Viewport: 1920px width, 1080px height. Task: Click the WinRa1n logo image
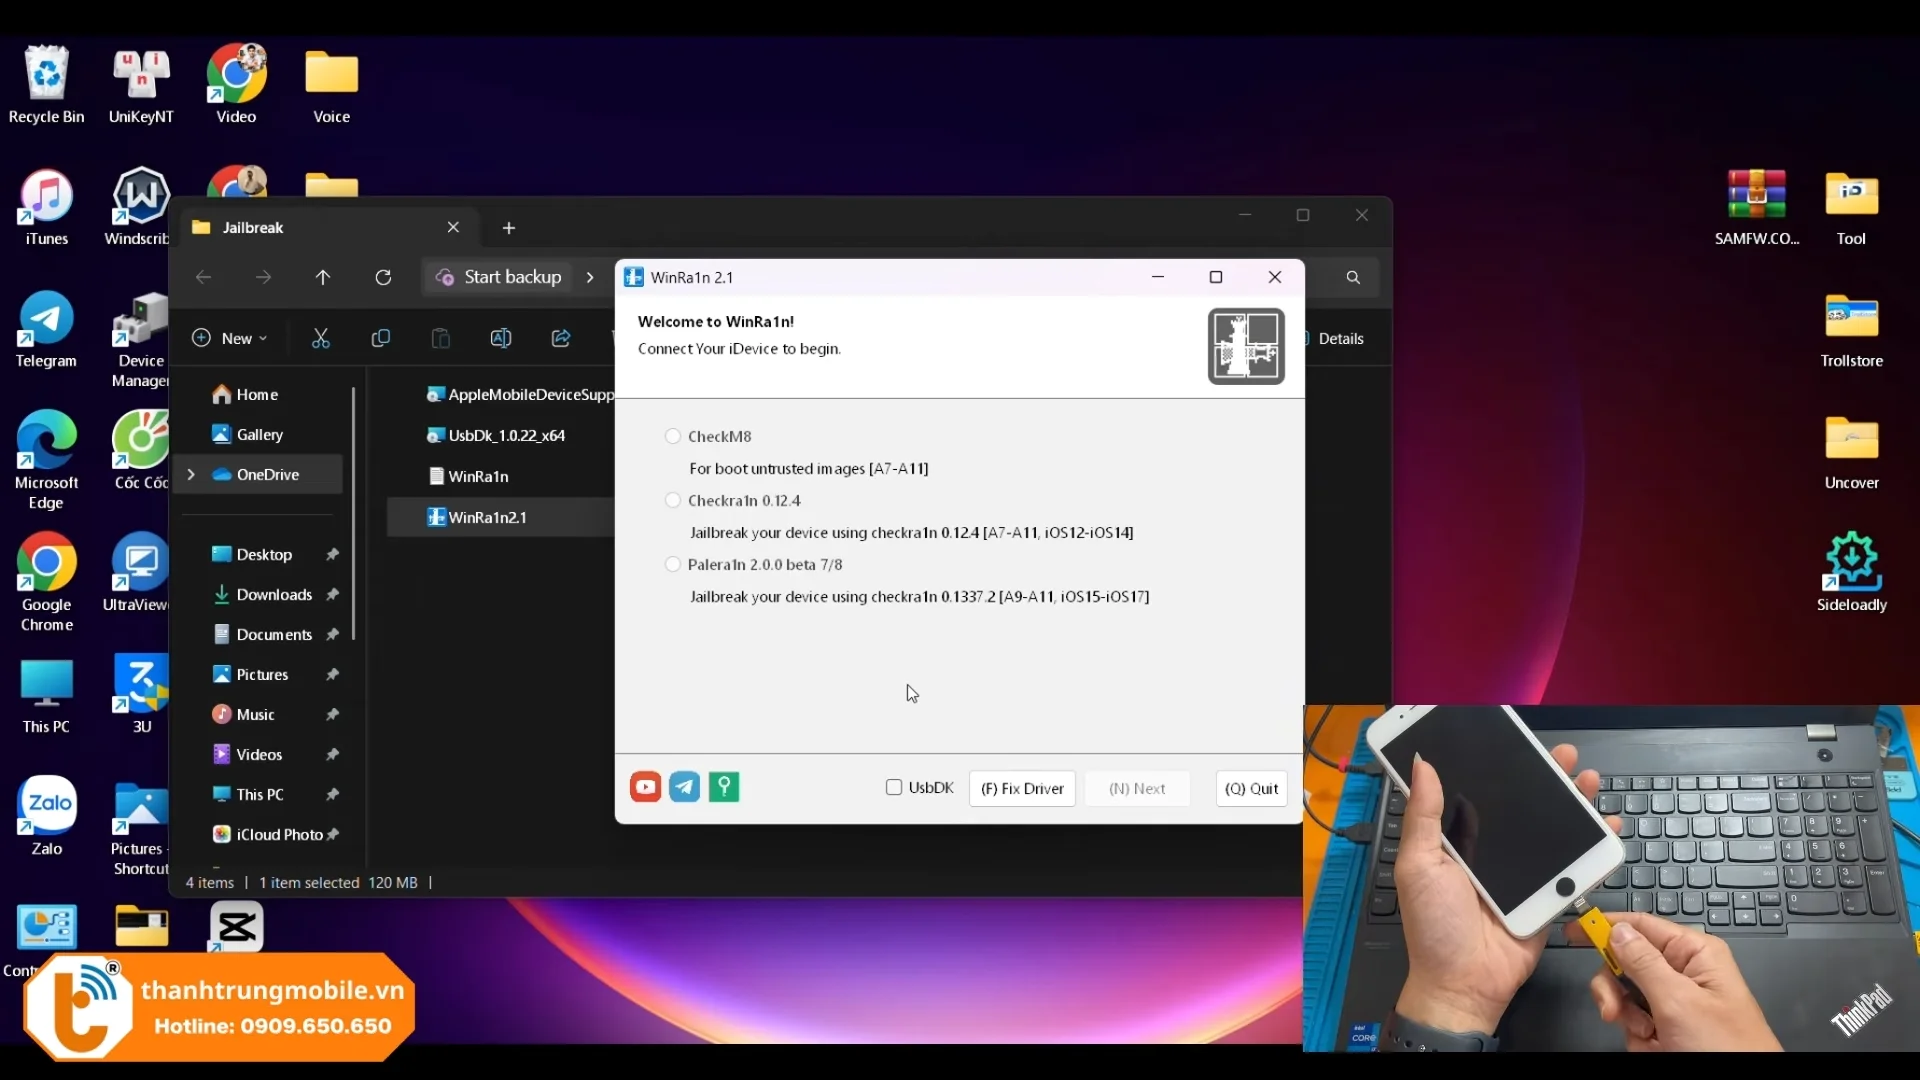tap(1246, 346)
